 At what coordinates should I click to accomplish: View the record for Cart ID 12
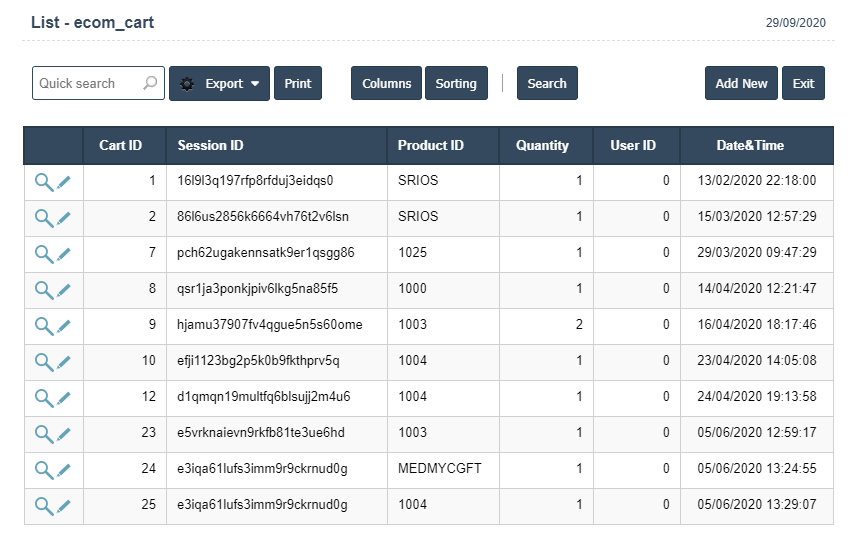[x=43, y=398]
